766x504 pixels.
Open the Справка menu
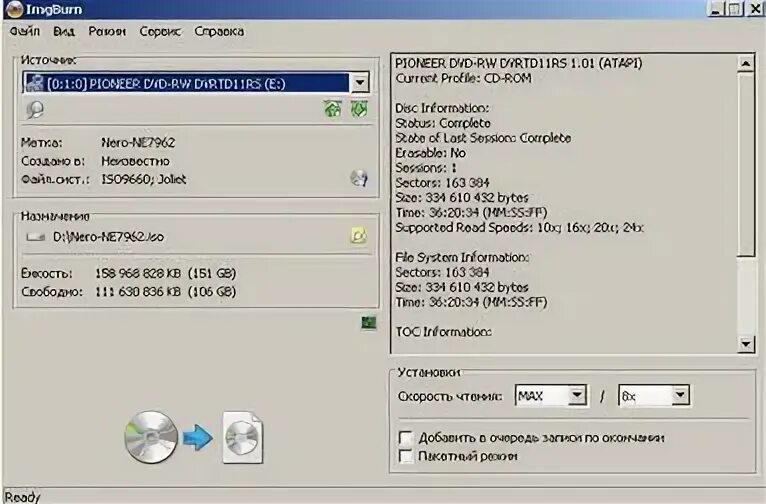tap(219, 31)
